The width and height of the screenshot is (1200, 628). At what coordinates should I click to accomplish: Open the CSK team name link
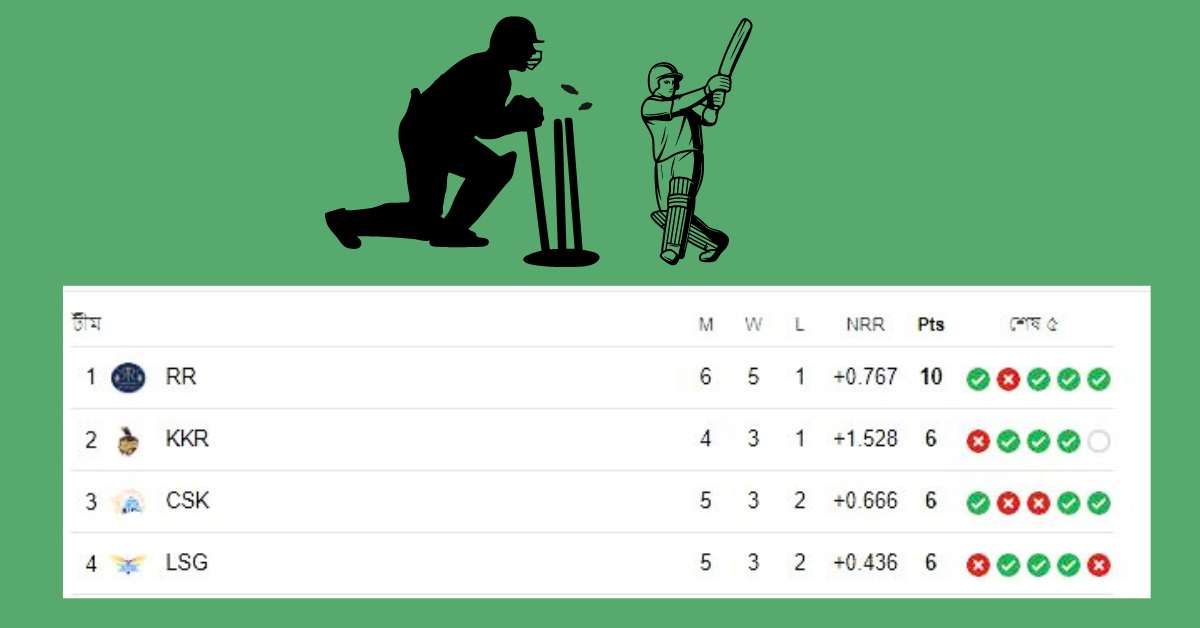[x=190, y=501]
